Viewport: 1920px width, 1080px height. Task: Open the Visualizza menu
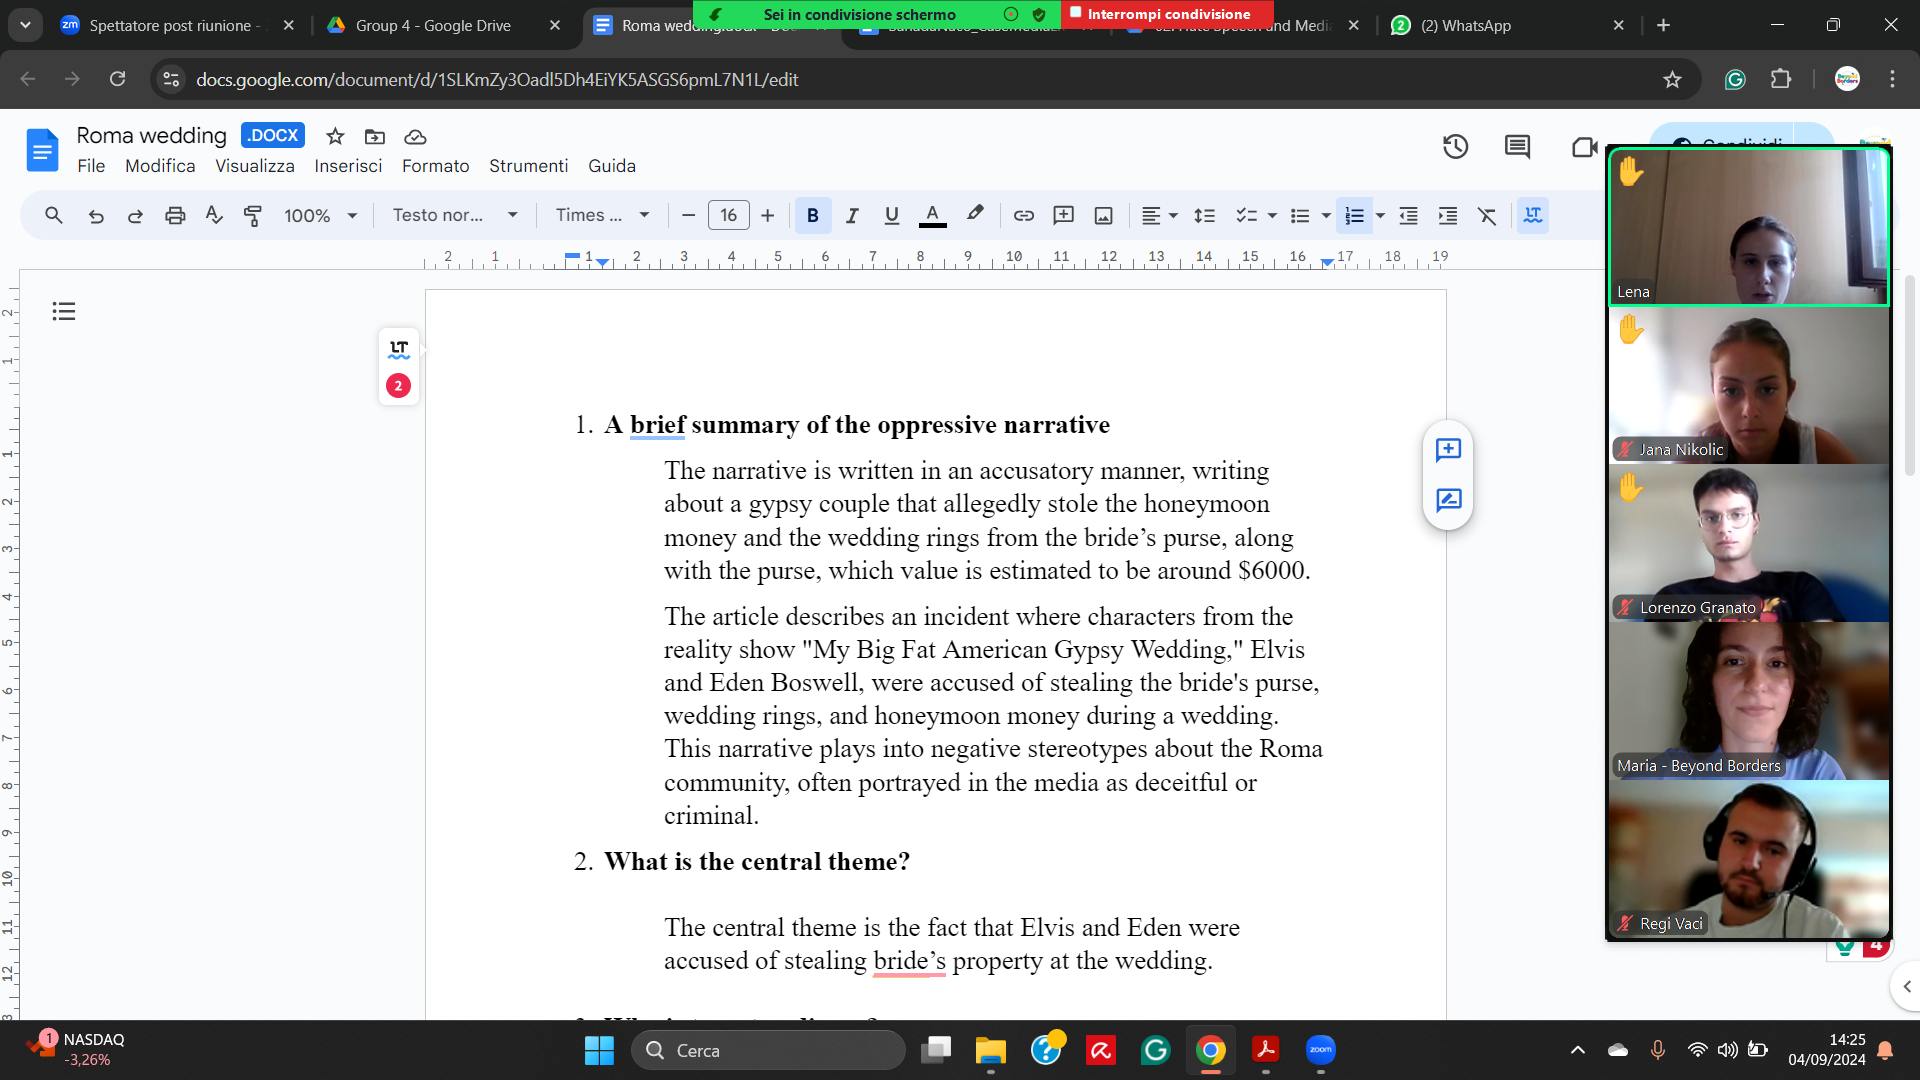(255, 166)
